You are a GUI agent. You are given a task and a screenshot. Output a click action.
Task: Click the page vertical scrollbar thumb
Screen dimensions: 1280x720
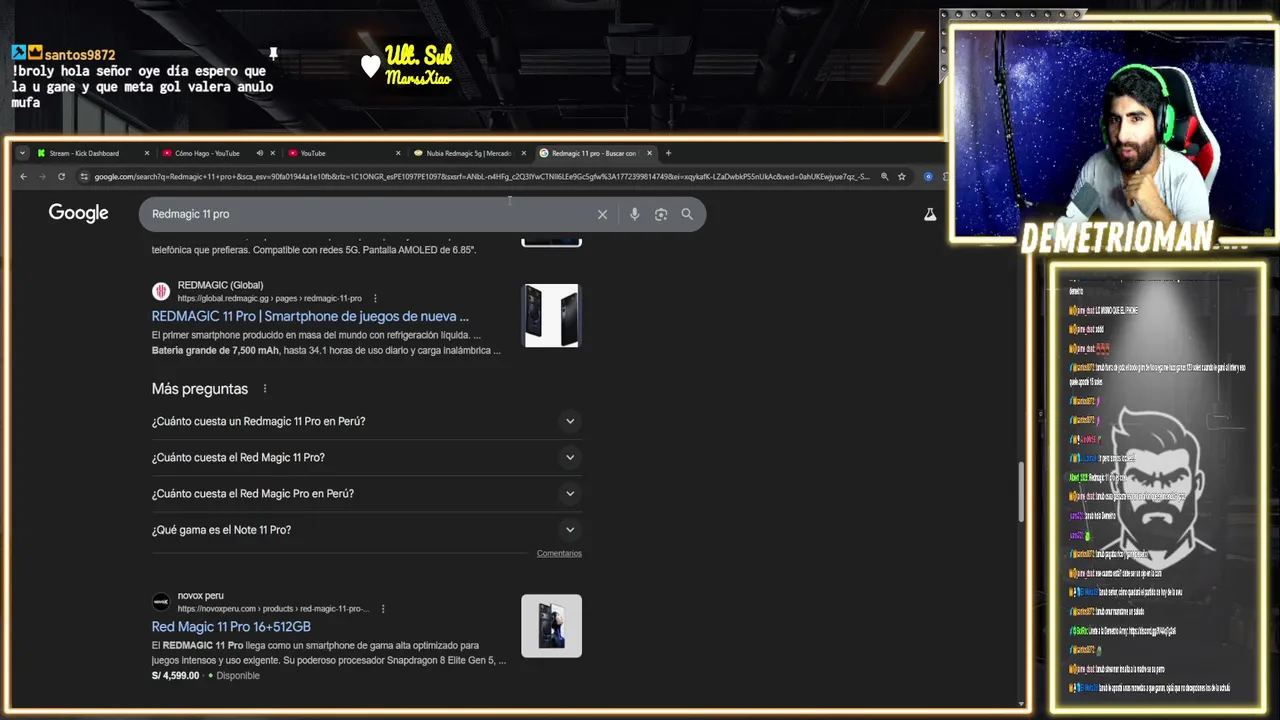pos(1021,492)
